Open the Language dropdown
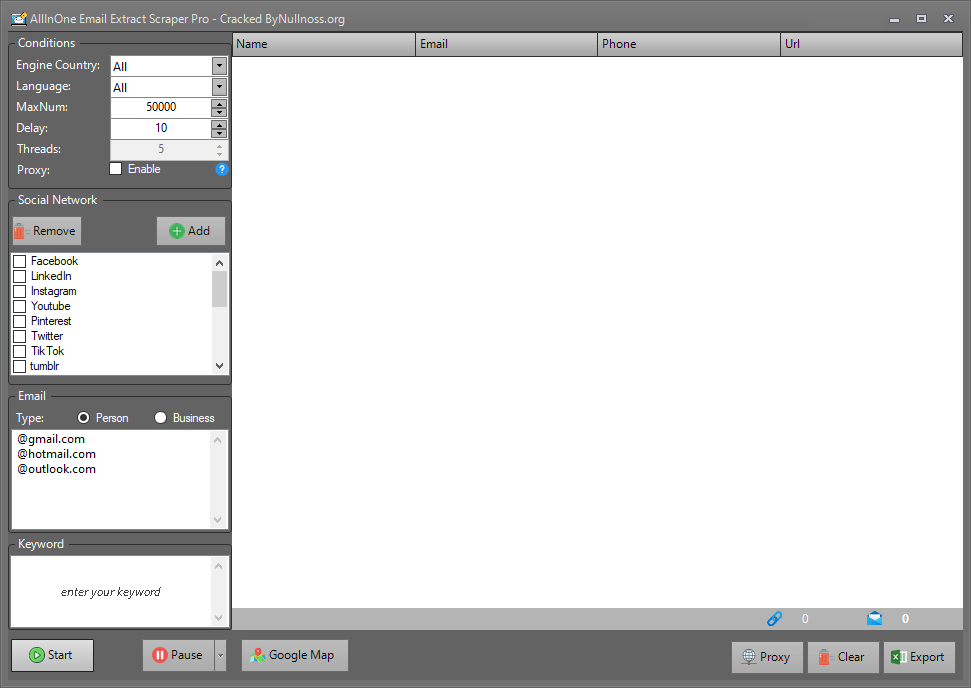Image resolution: width=971 pixels, height=688 pixels. (219, 87)
